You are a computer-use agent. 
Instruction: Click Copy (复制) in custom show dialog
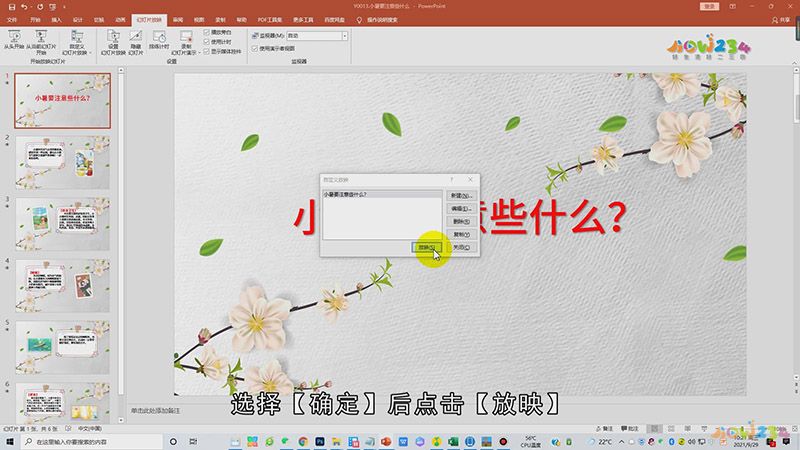click(x=461, y=235)
